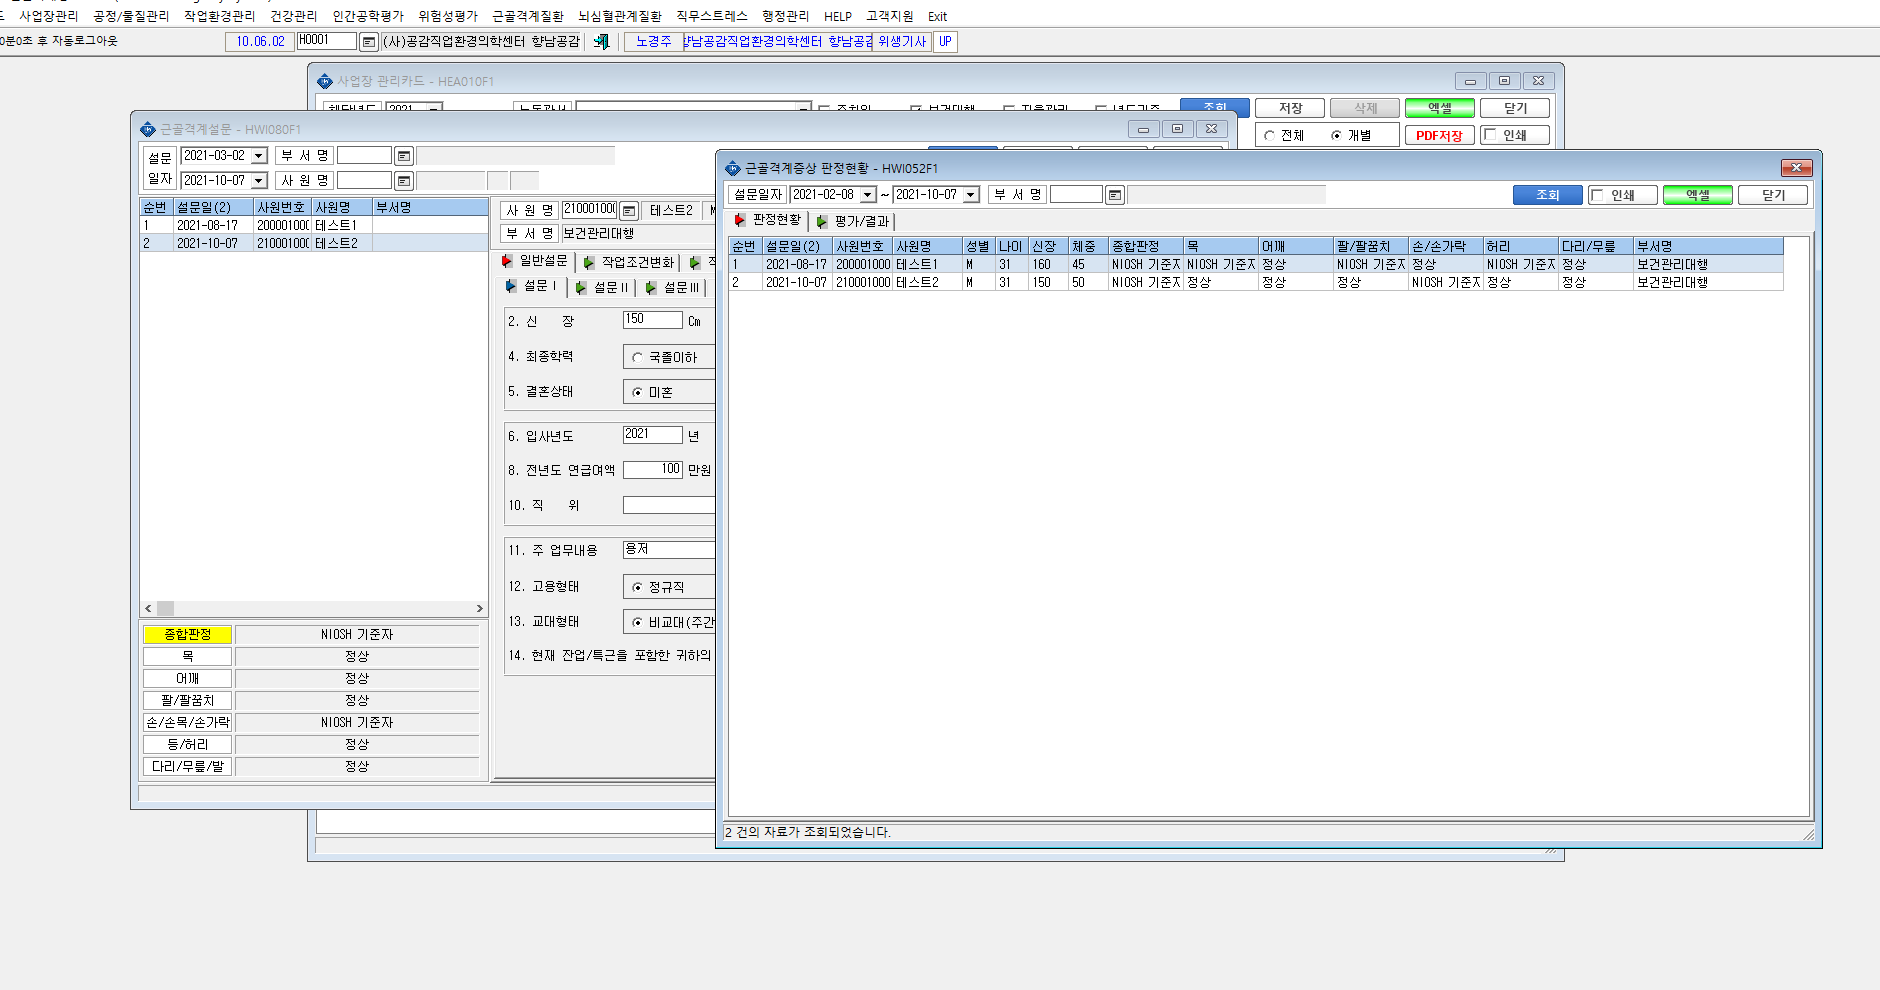
Task: Open the 근골격계질환 menu
Action: point(527,16)
